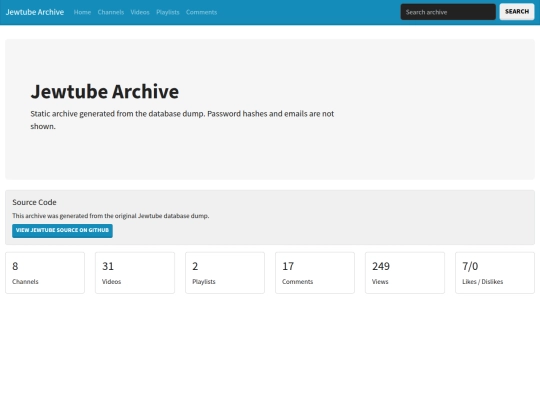Click the Source Code panel title
Viewport: 540px width, 405px height.
coord(34,202)
